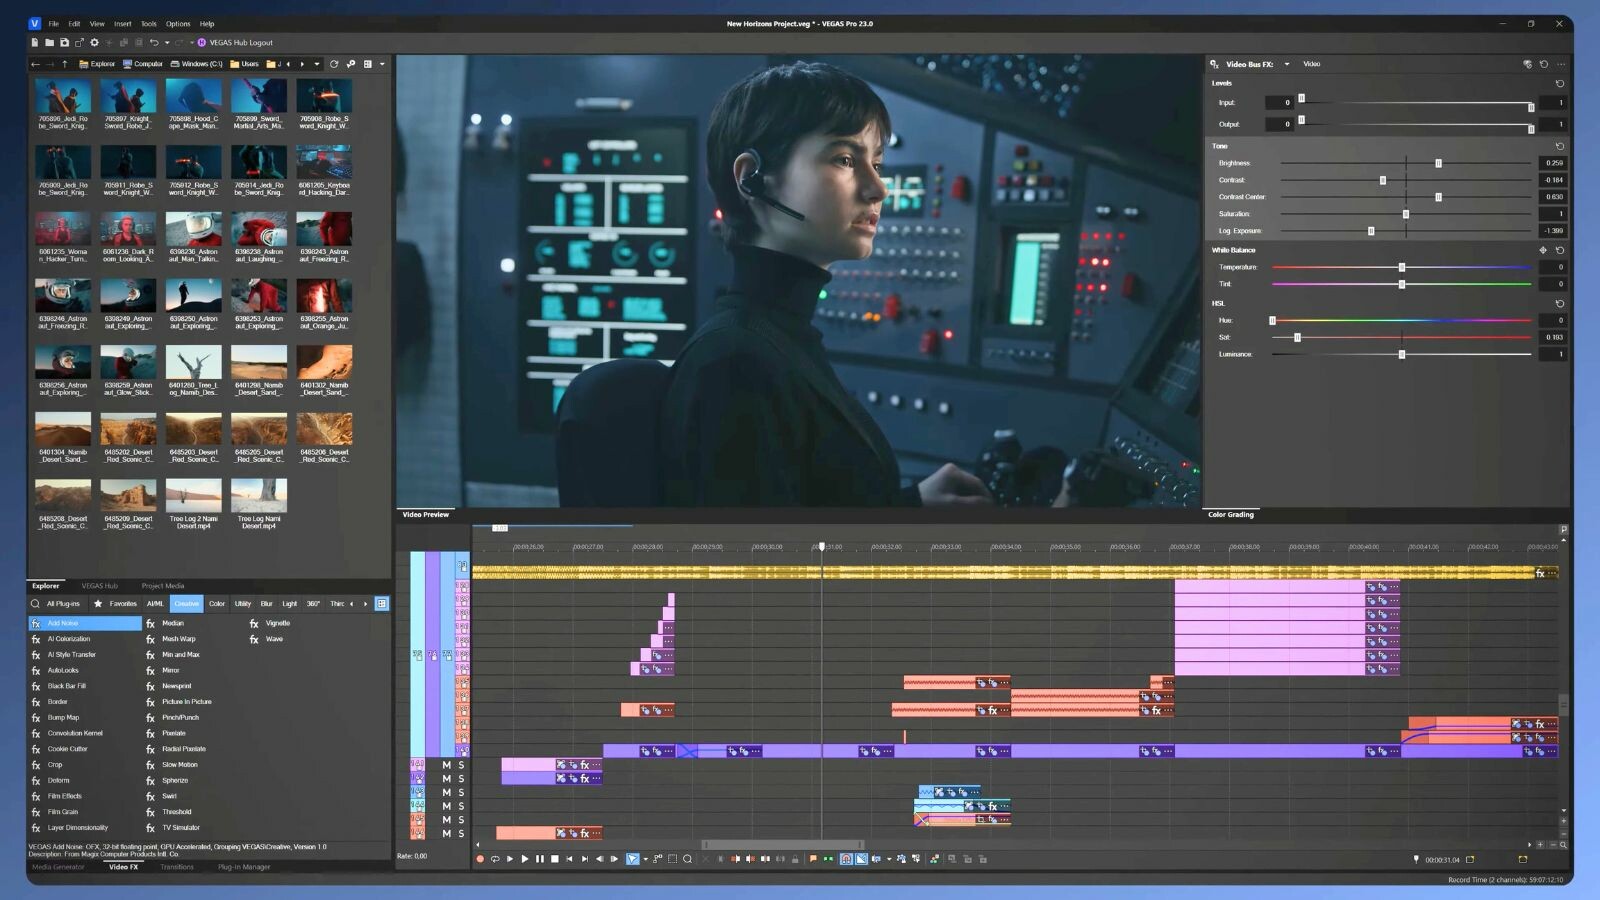Toggle event snapping with the magnet icon
Viewport: 1600px width, 900px height.
[x=847, y=858]
